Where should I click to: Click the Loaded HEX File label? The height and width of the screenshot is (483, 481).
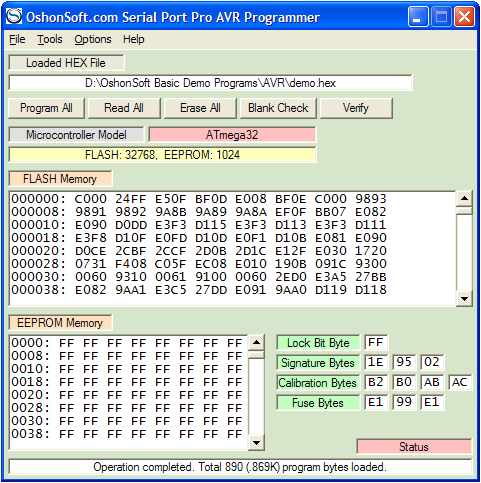click(x=66, y=63)
